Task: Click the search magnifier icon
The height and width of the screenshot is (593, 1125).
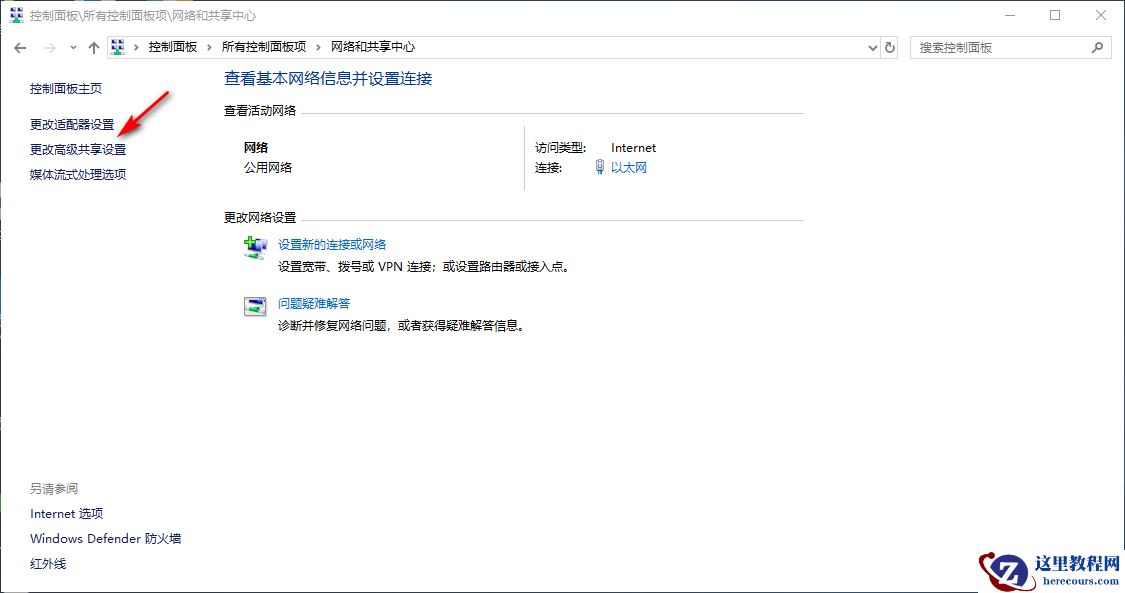Action: coord(1097,47)
